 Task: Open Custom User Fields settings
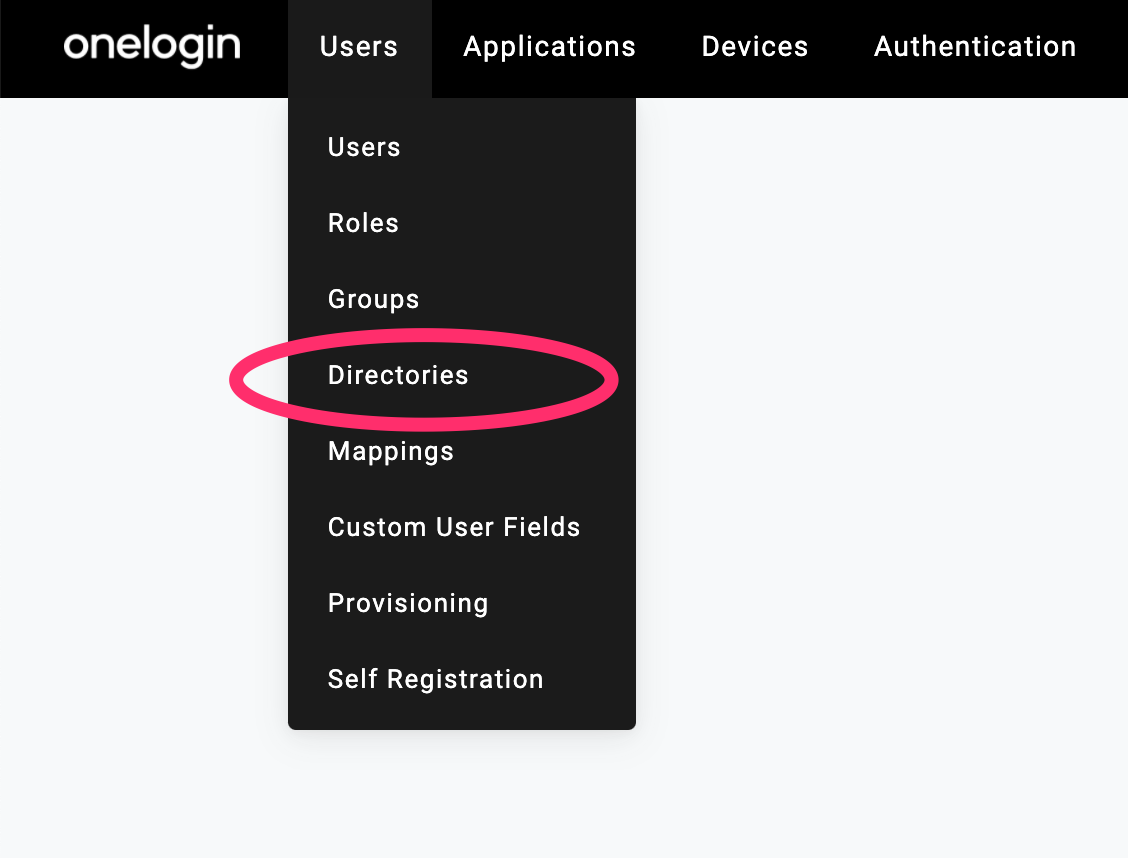454,527
